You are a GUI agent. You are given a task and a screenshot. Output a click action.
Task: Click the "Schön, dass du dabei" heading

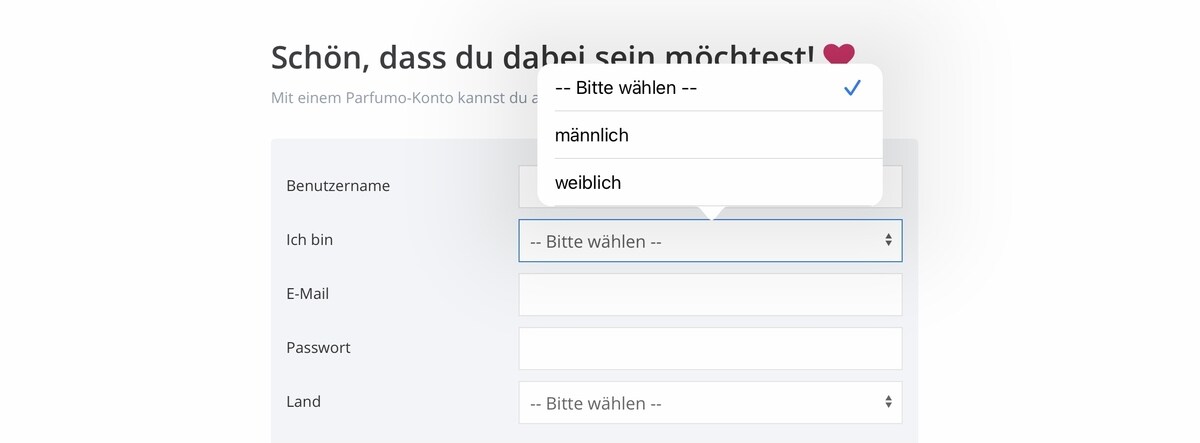point(404,58)
